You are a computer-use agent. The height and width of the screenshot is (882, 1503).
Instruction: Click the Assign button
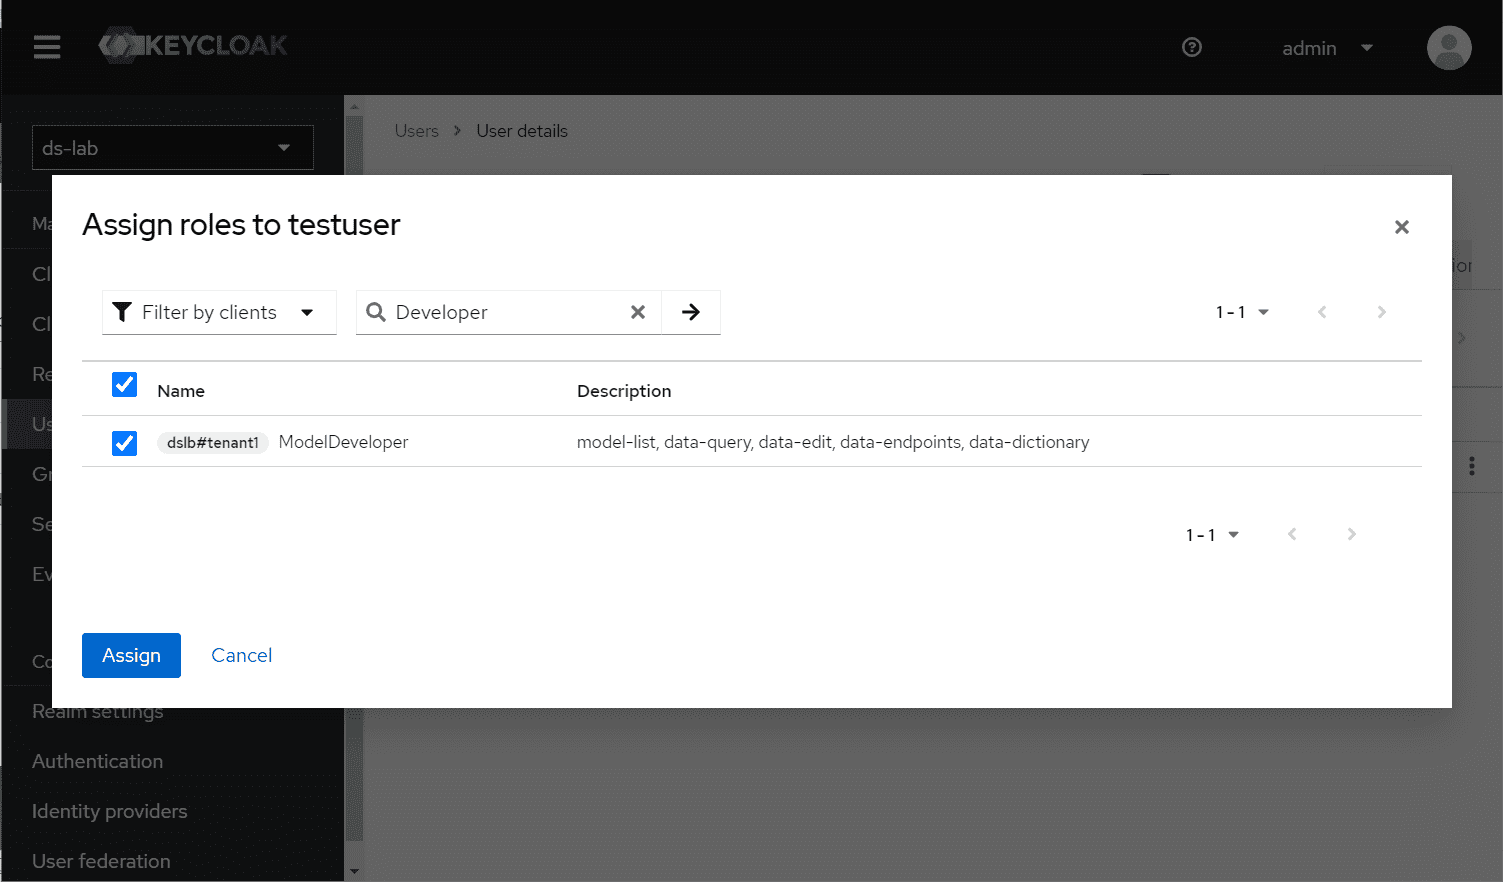(131, 655)
